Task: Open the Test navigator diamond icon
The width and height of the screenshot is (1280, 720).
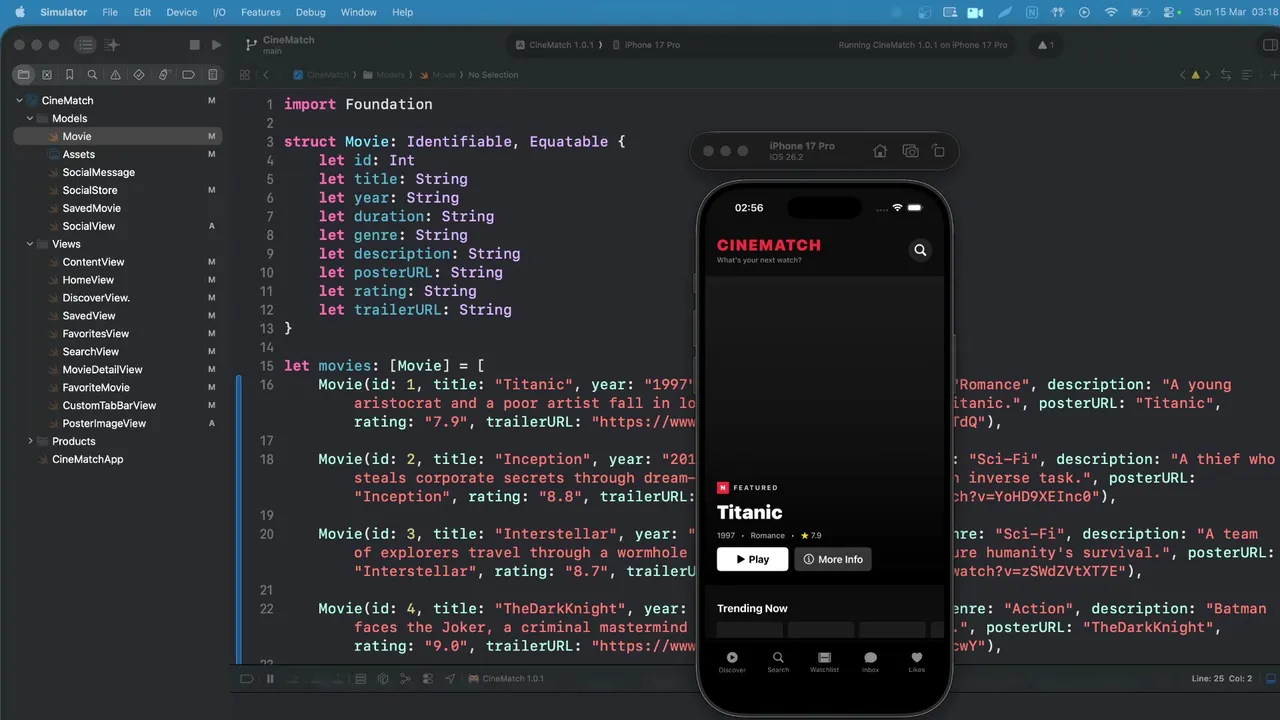Action: [140, 75]
